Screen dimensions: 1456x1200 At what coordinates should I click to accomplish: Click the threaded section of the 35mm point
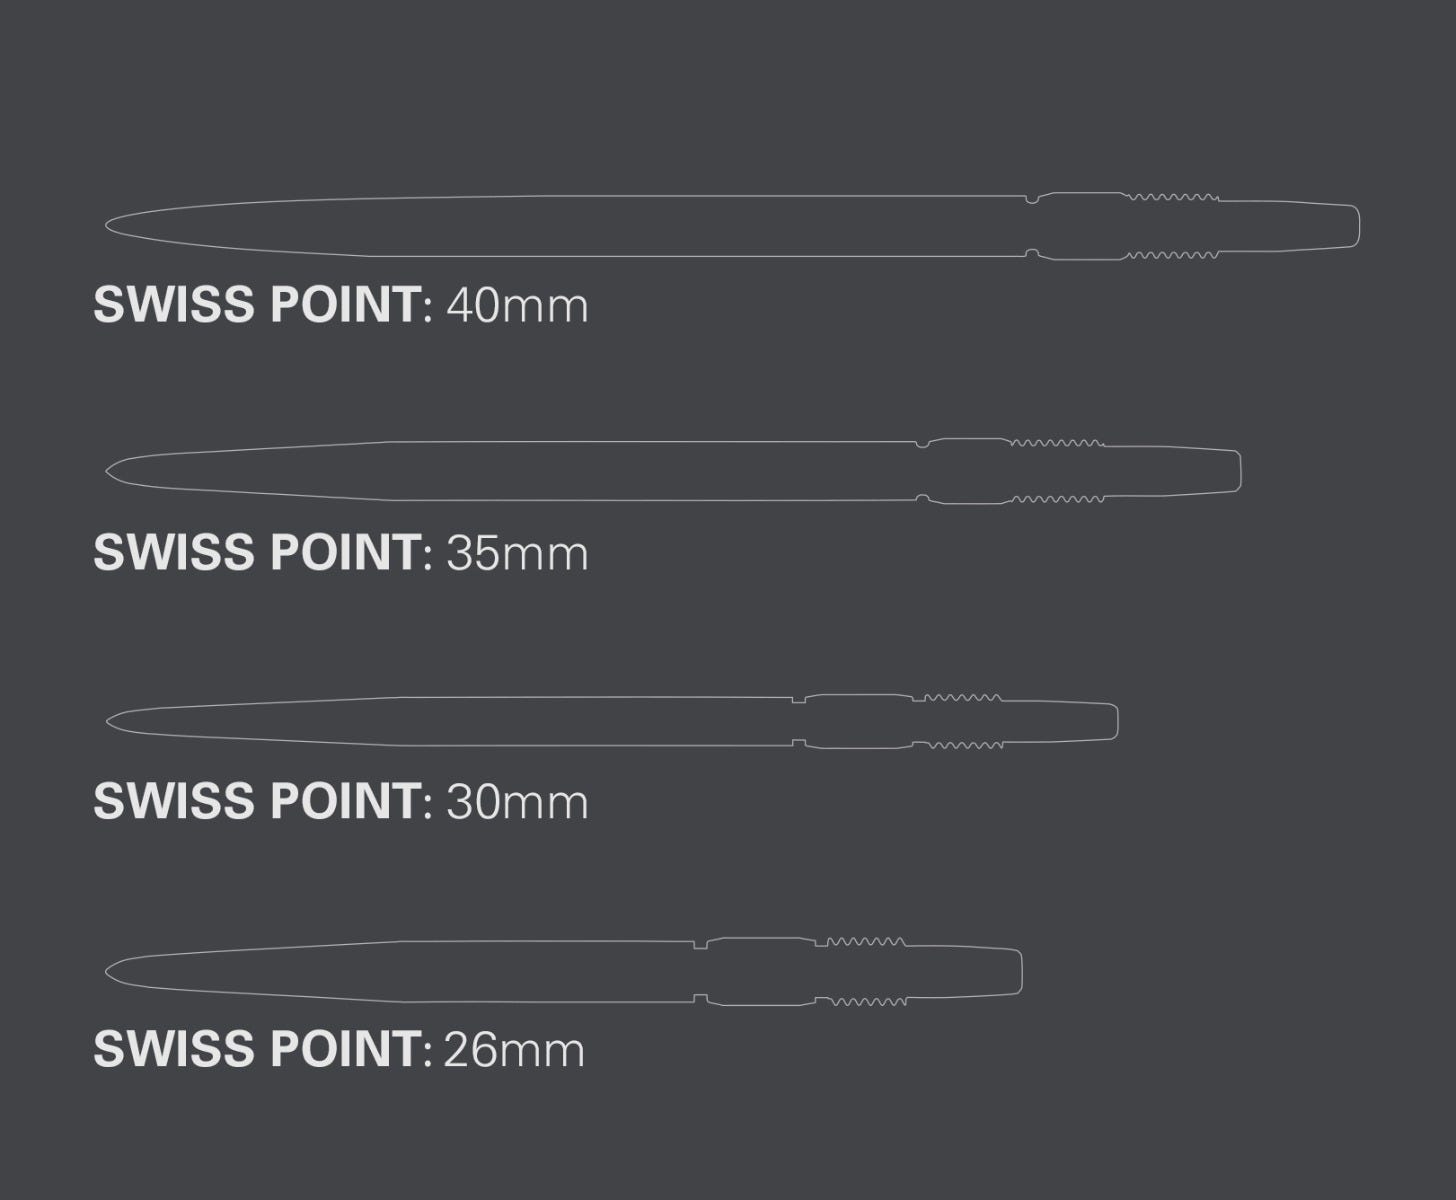[1057, 471]
